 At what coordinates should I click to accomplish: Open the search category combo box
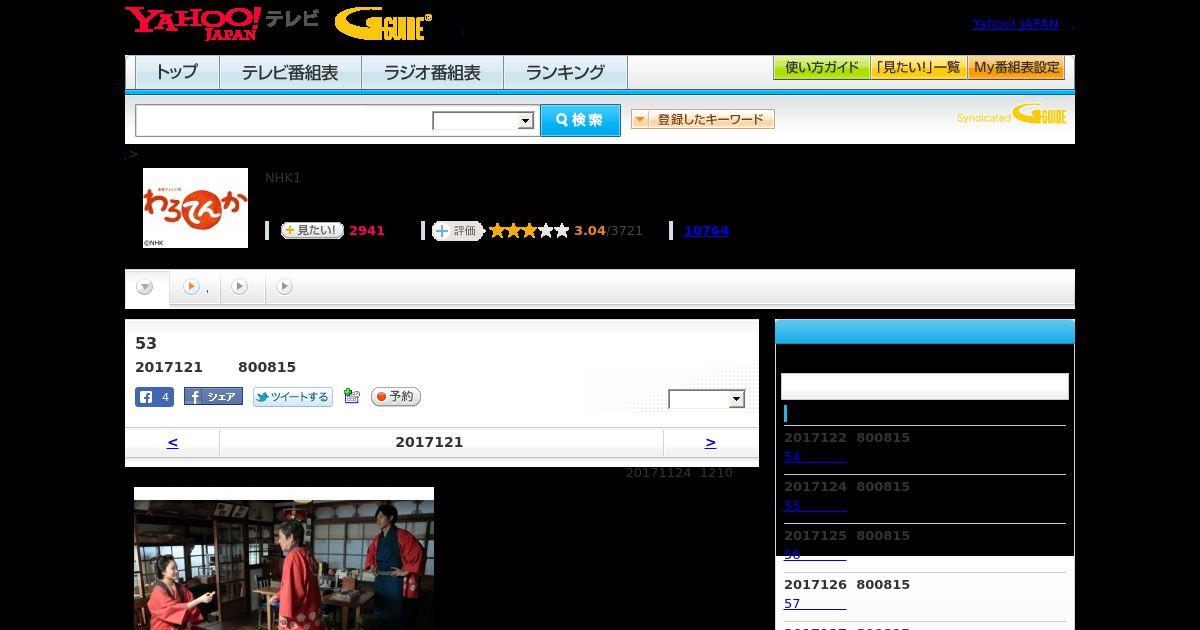[x=483, y=121]
